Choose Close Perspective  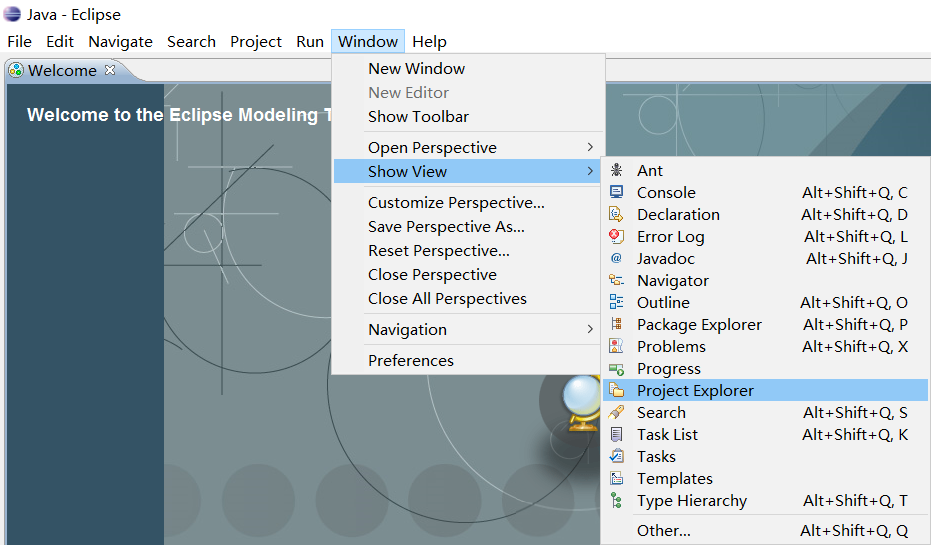pyautogui.click(x=468, y=274)
